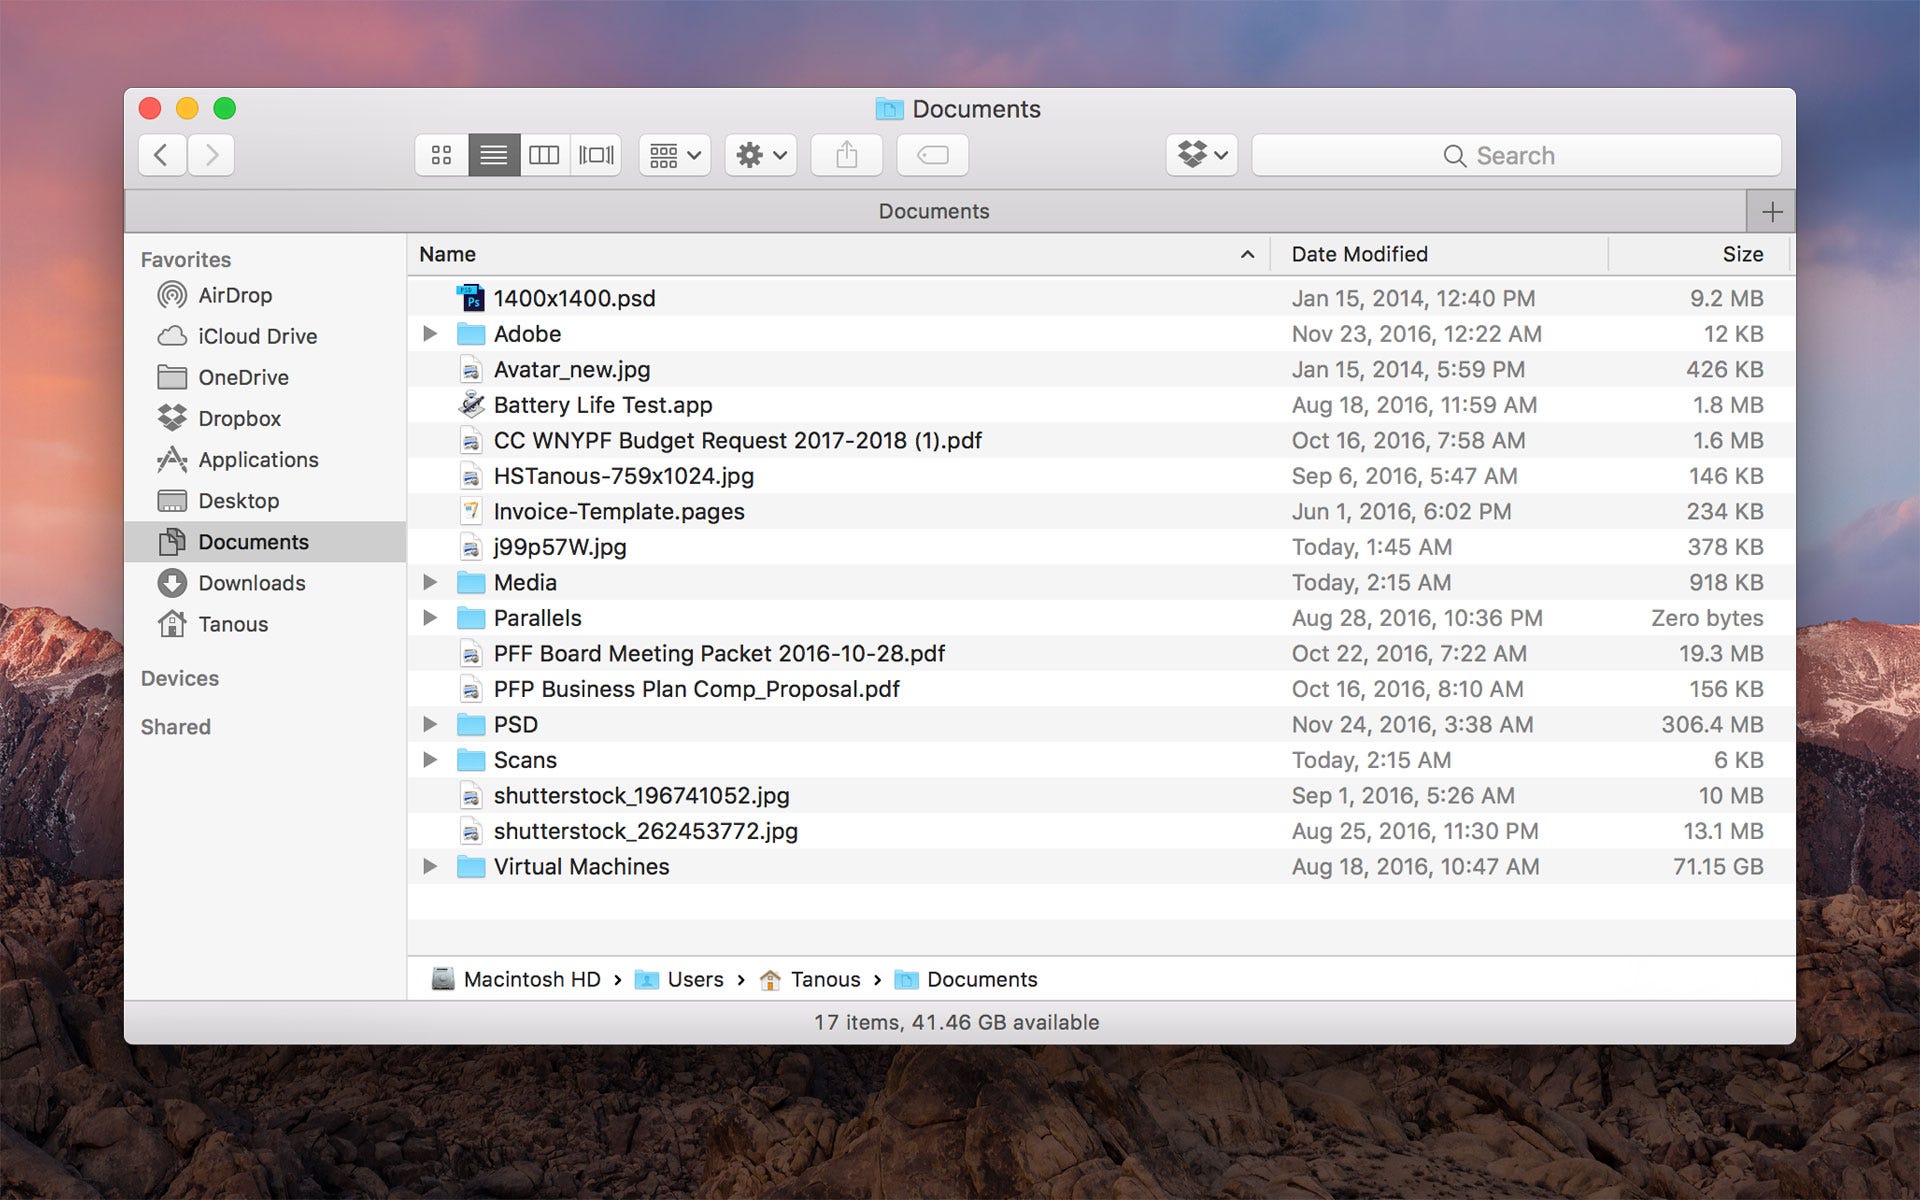Click the 17 items status bar text

(957, 1022)
